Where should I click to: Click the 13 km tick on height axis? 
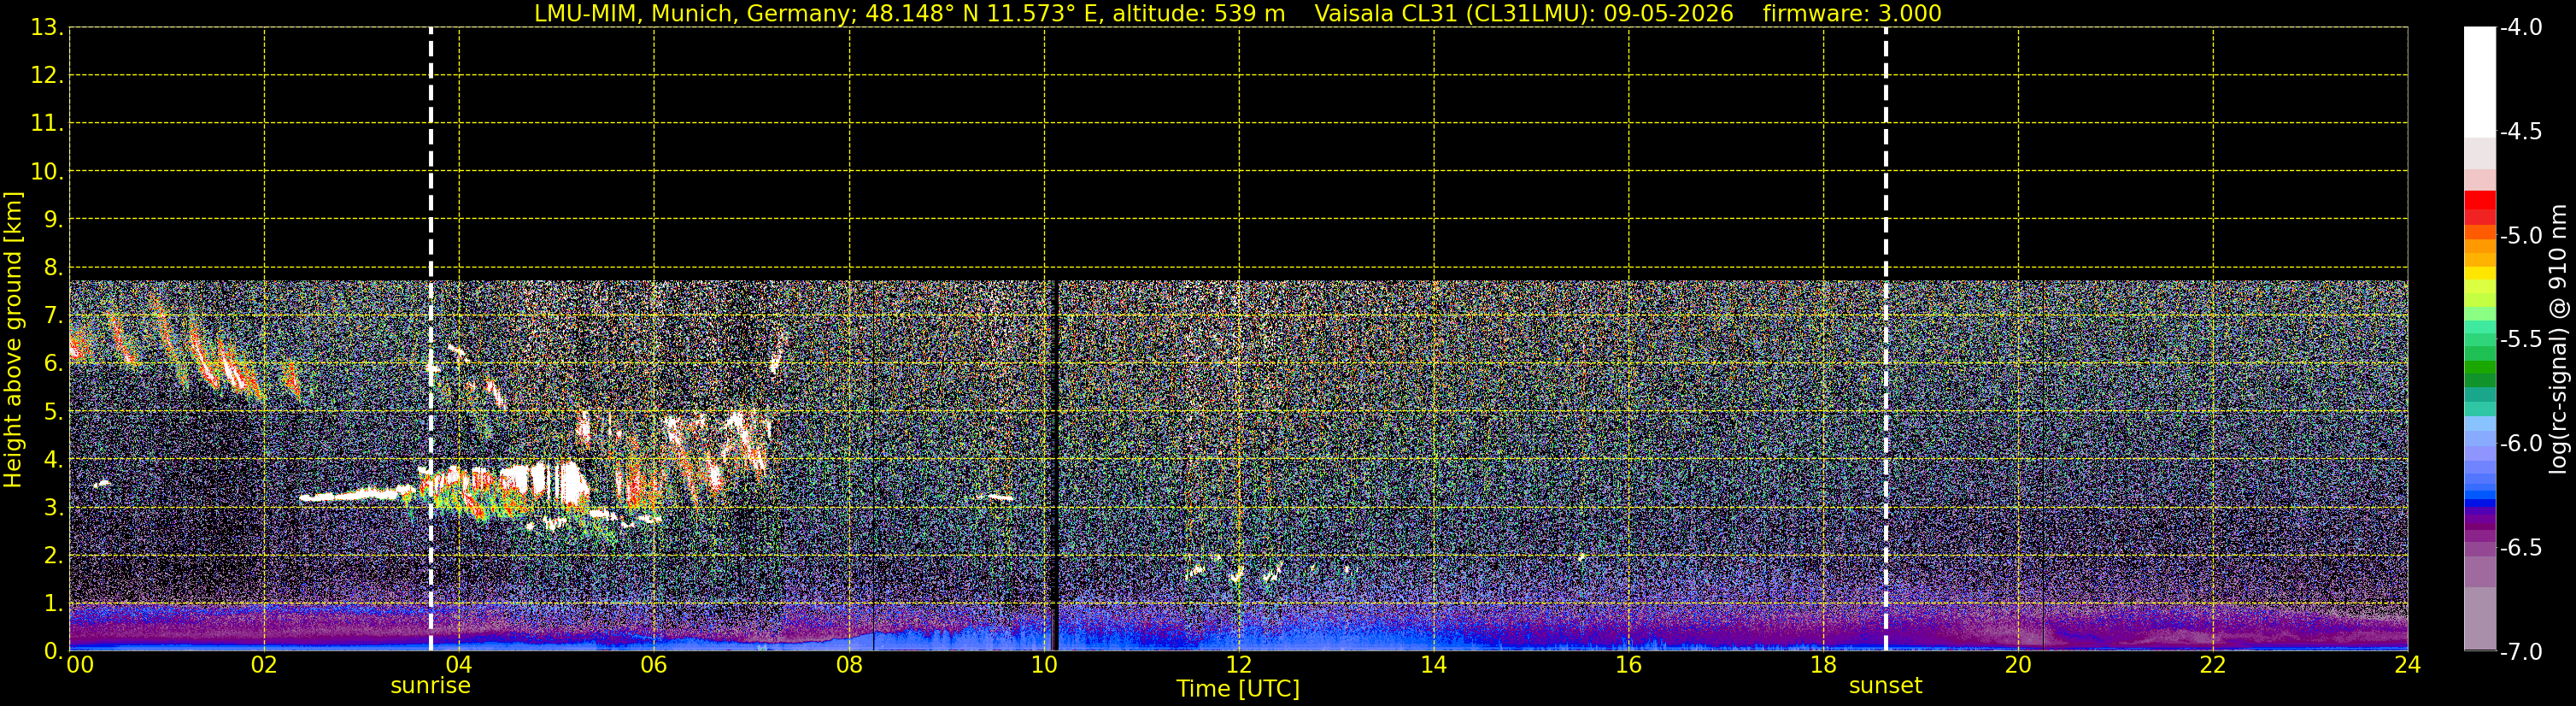(x=46, y=28)
